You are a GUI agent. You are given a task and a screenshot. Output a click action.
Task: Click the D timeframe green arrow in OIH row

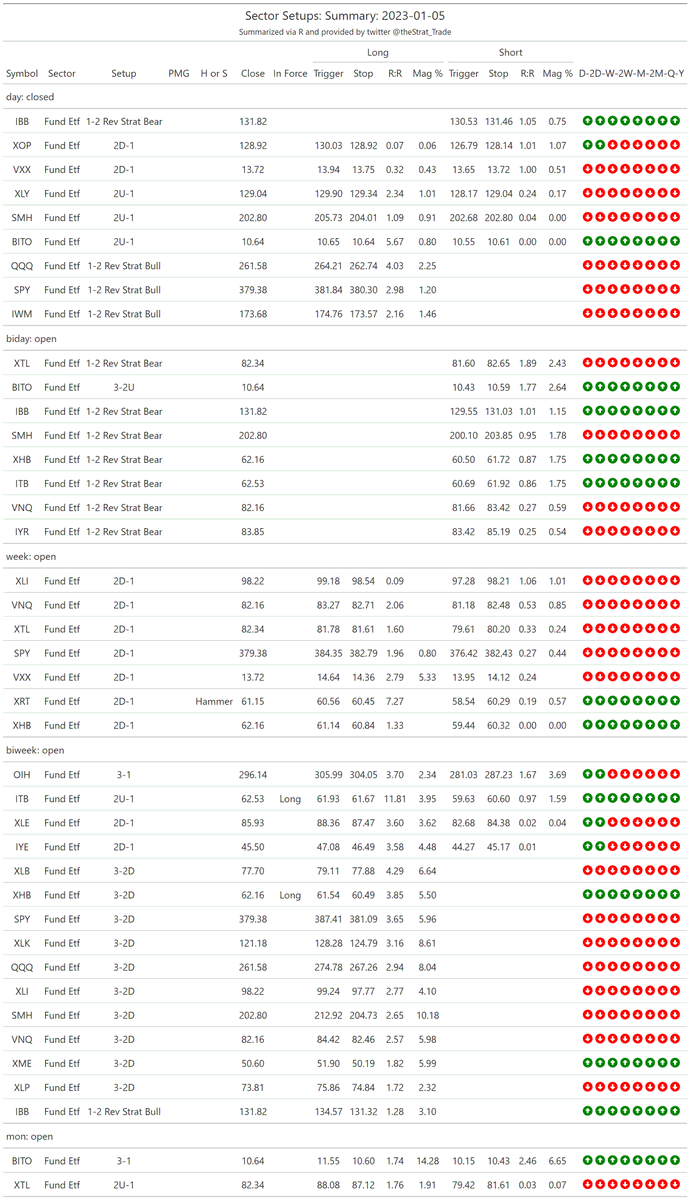click(586, 774)
